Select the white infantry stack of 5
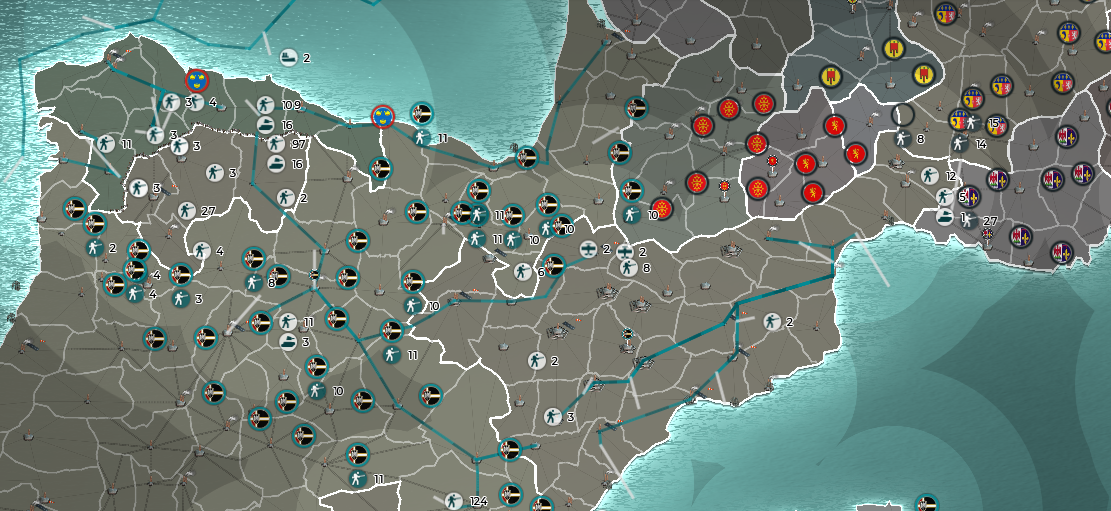The width and height of the screenshot is (1111, 511). point(944,197)
